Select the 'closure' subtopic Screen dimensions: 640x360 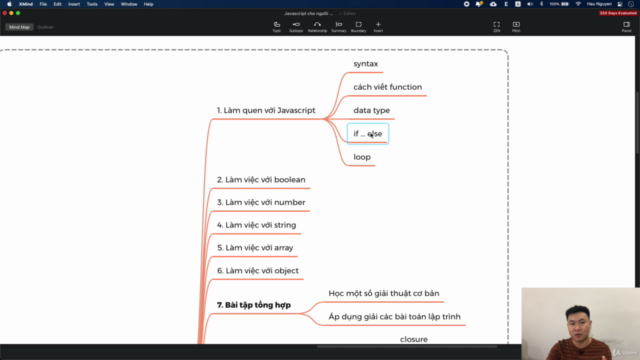point(414,339)
